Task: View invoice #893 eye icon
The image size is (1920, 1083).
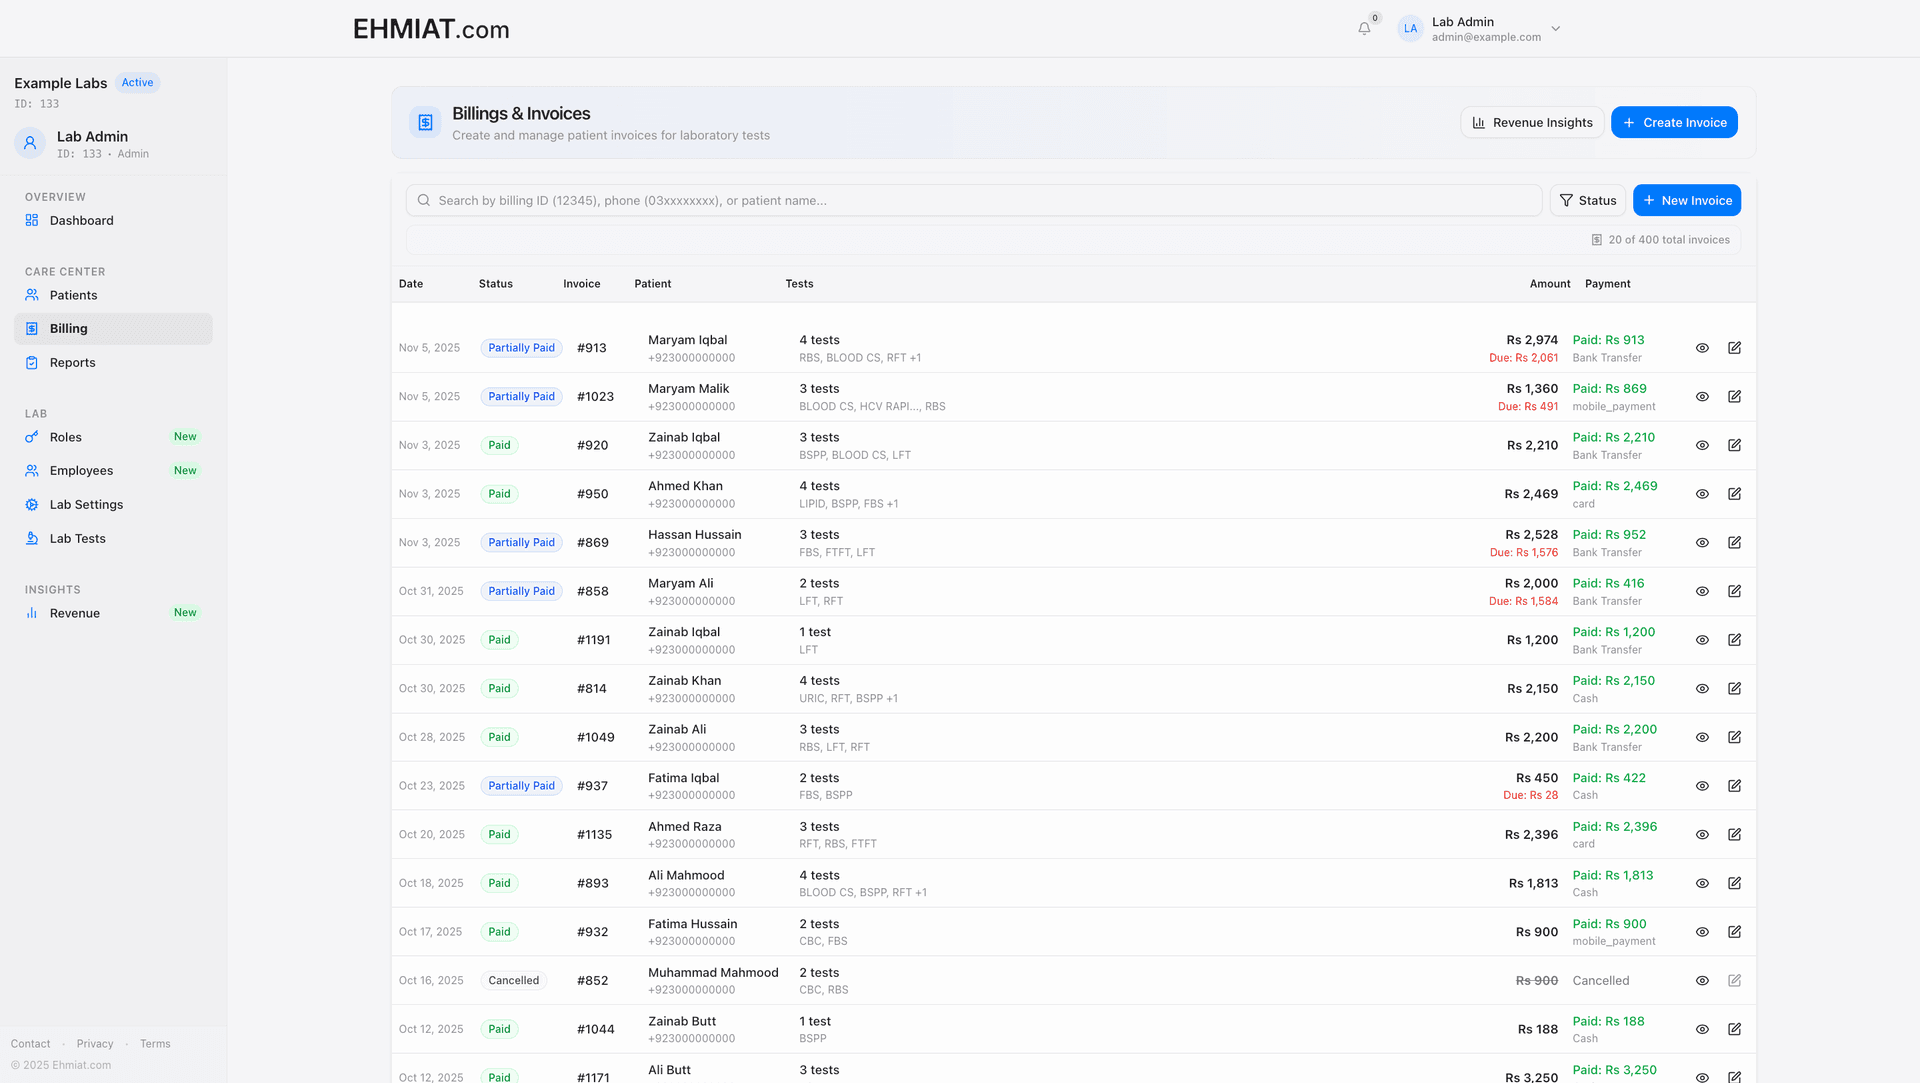Action: click(1702, 883)
